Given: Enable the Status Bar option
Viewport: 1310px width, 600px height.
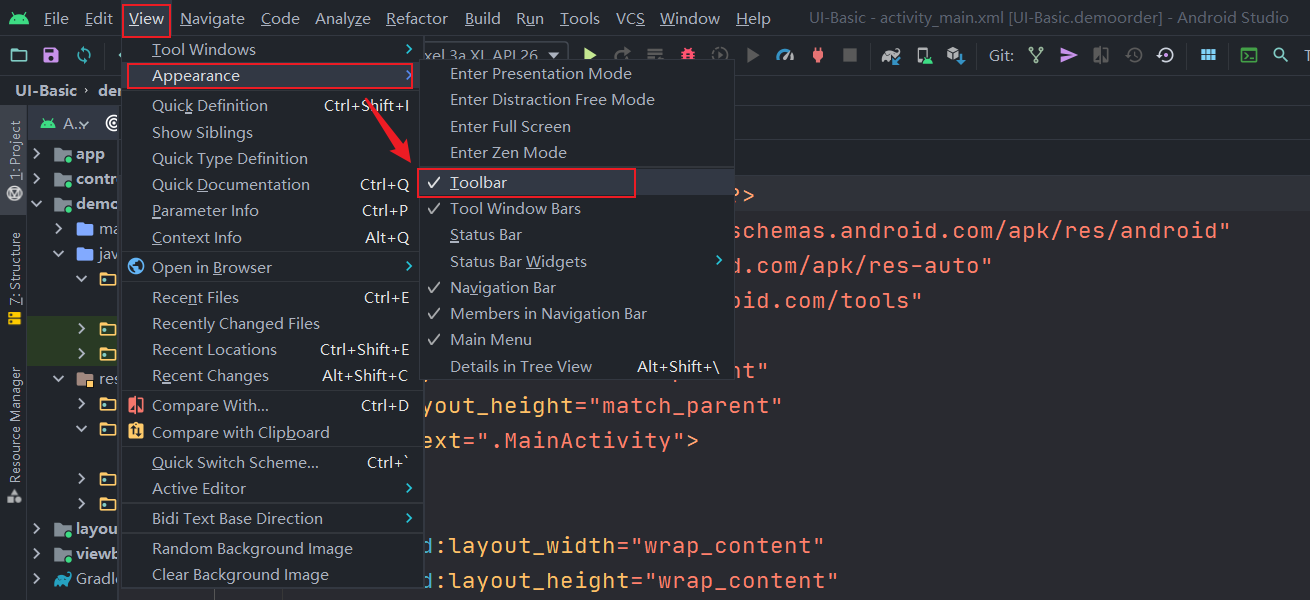Looking at the screenshot, I should [576, 235].
